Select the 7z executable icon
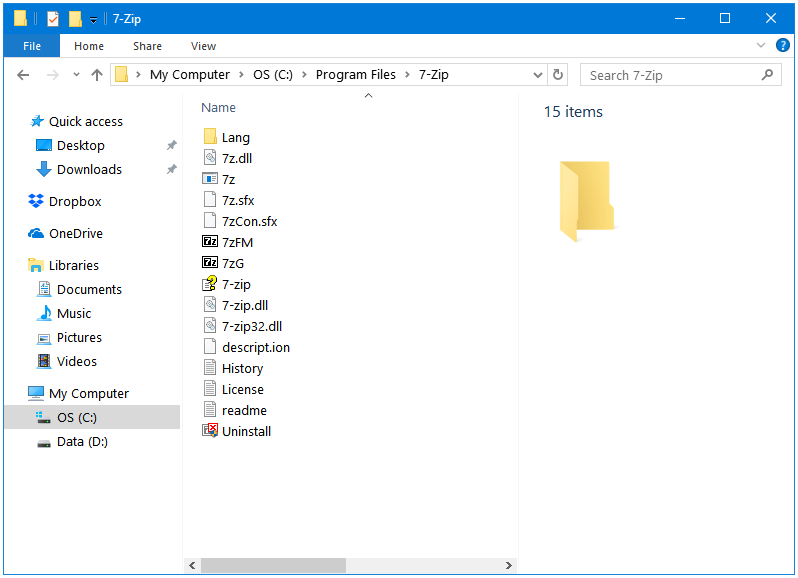This screenshot has height=578, width=798. pos(210,179)
